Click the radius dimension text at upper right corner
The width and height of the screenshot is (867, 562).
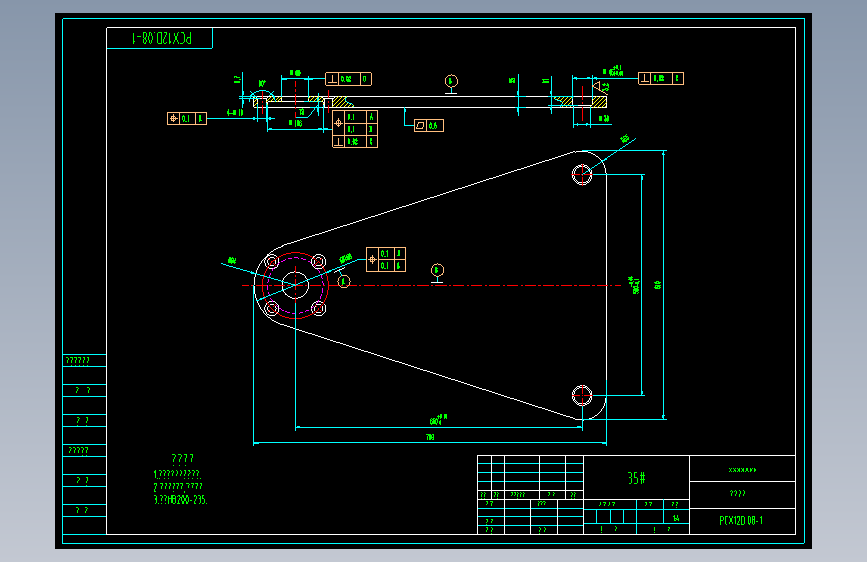[x=625, y=139]
